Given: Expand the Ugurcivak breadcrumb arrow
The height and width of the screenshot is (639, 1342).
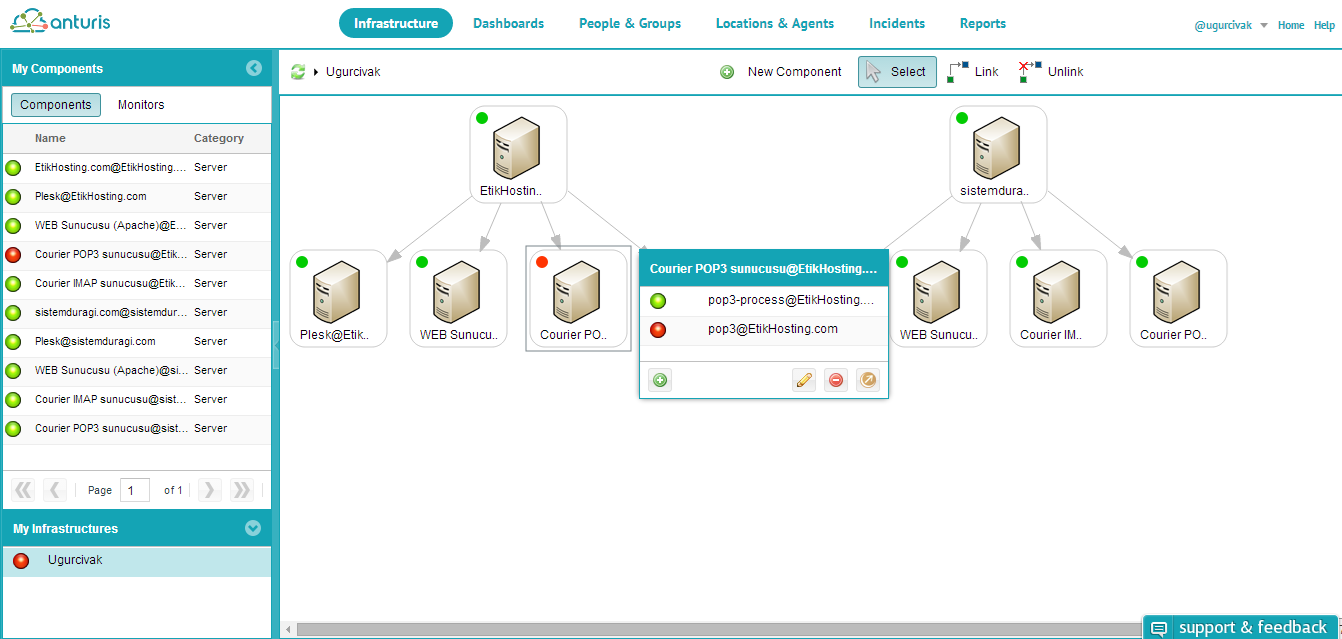Looking at the screenshot, I should pyautogui.click(x=316, y=72).
